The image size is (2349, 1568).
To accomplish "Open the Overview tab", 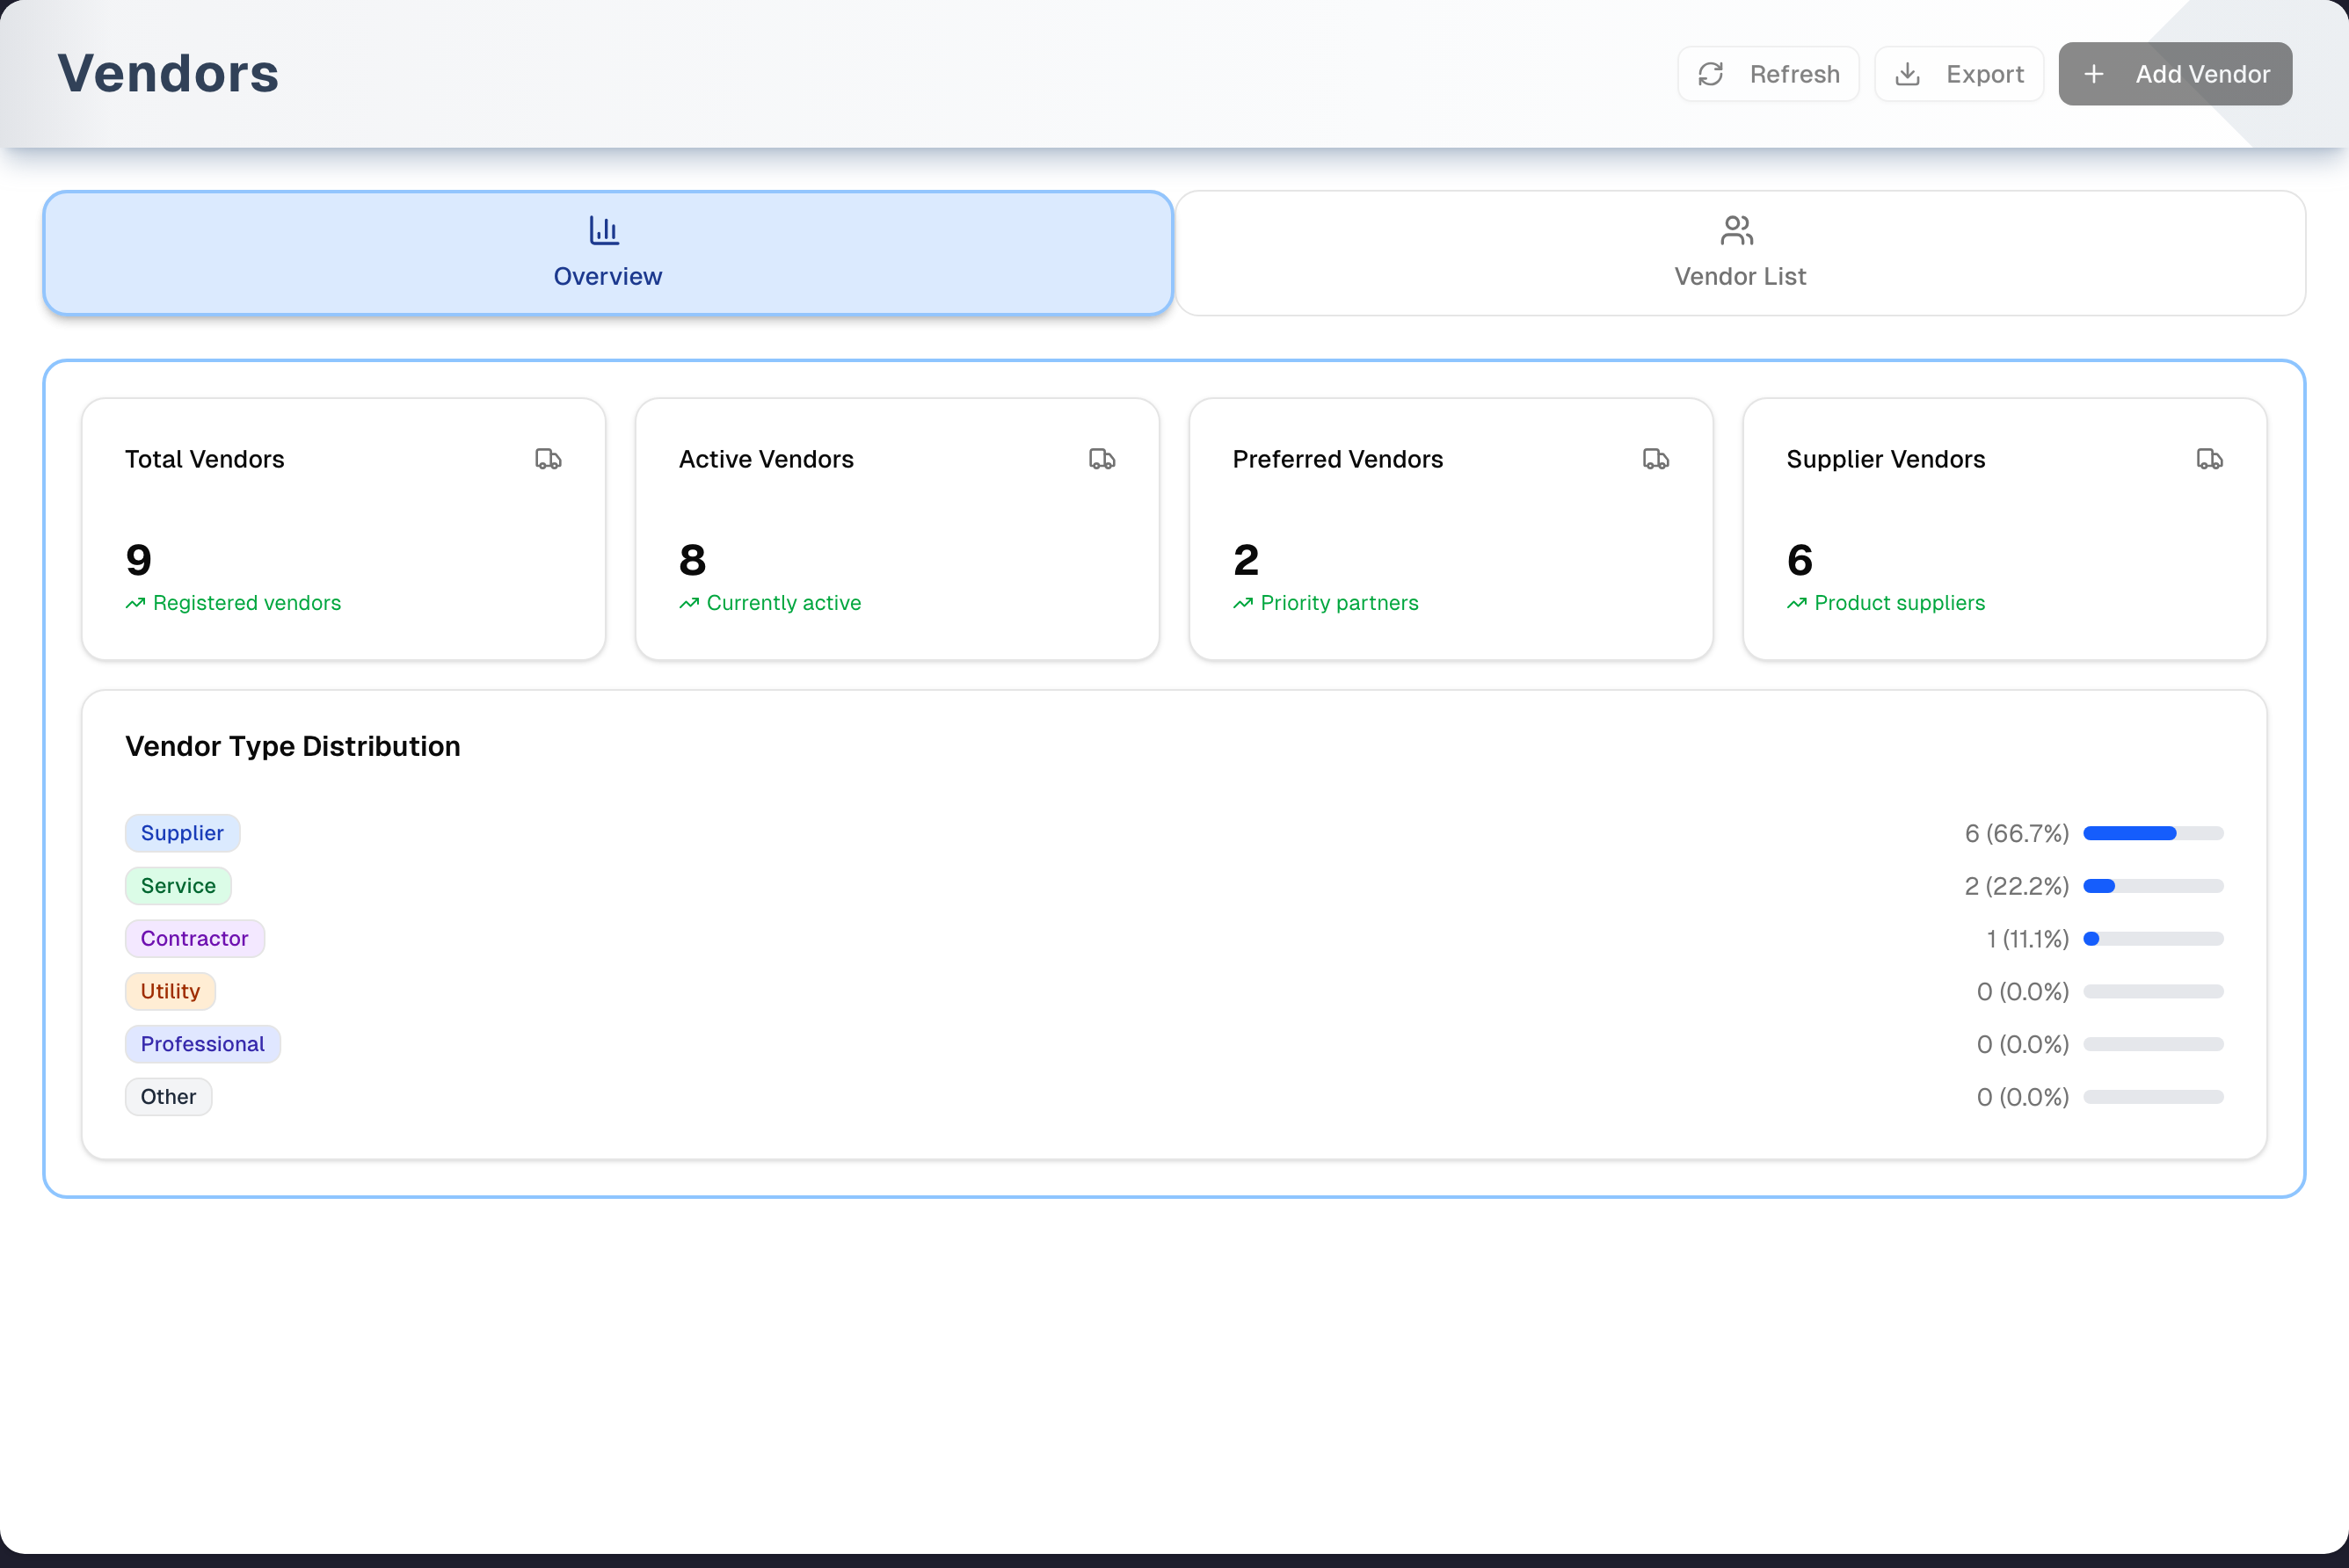I will pos(608,253).
